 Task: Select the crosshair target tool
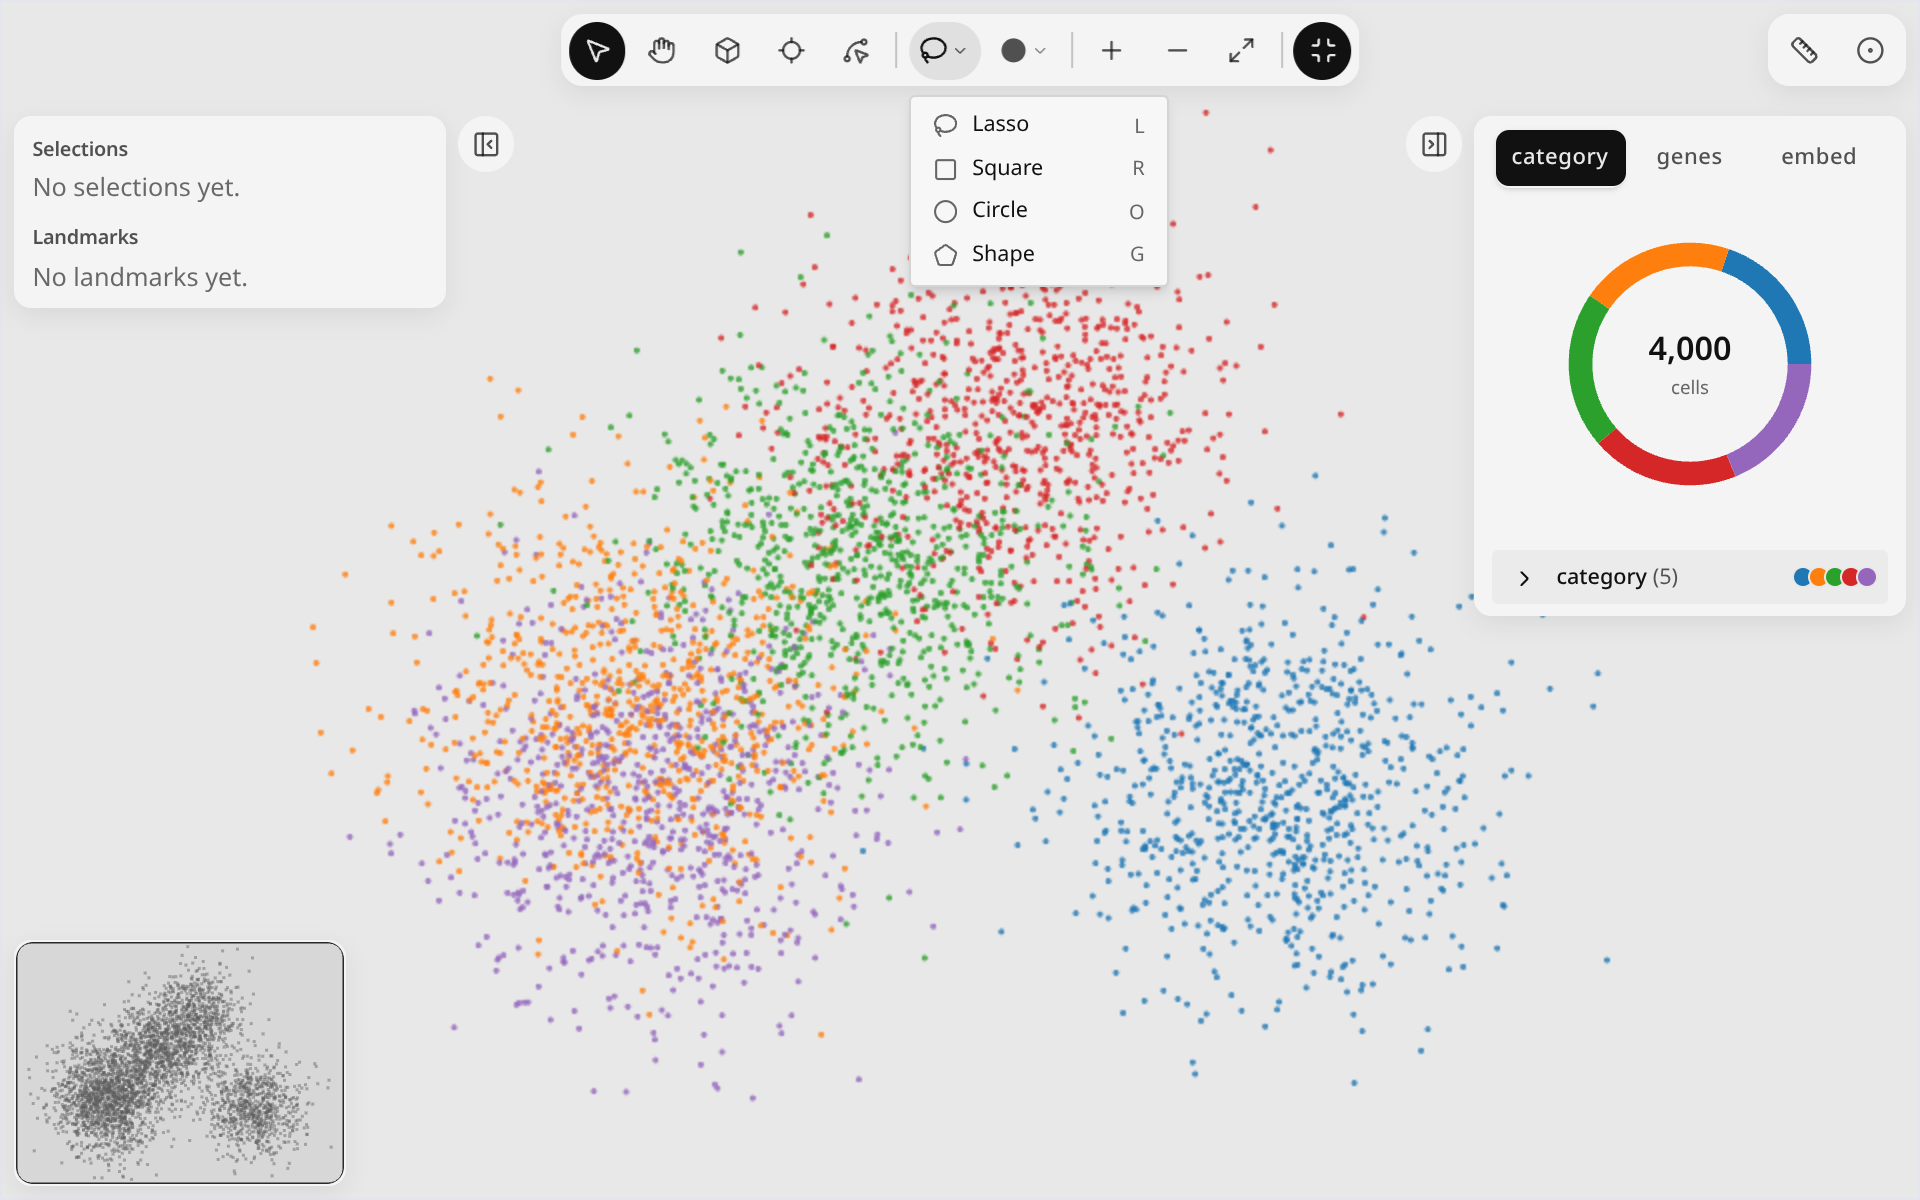[791, 51]
